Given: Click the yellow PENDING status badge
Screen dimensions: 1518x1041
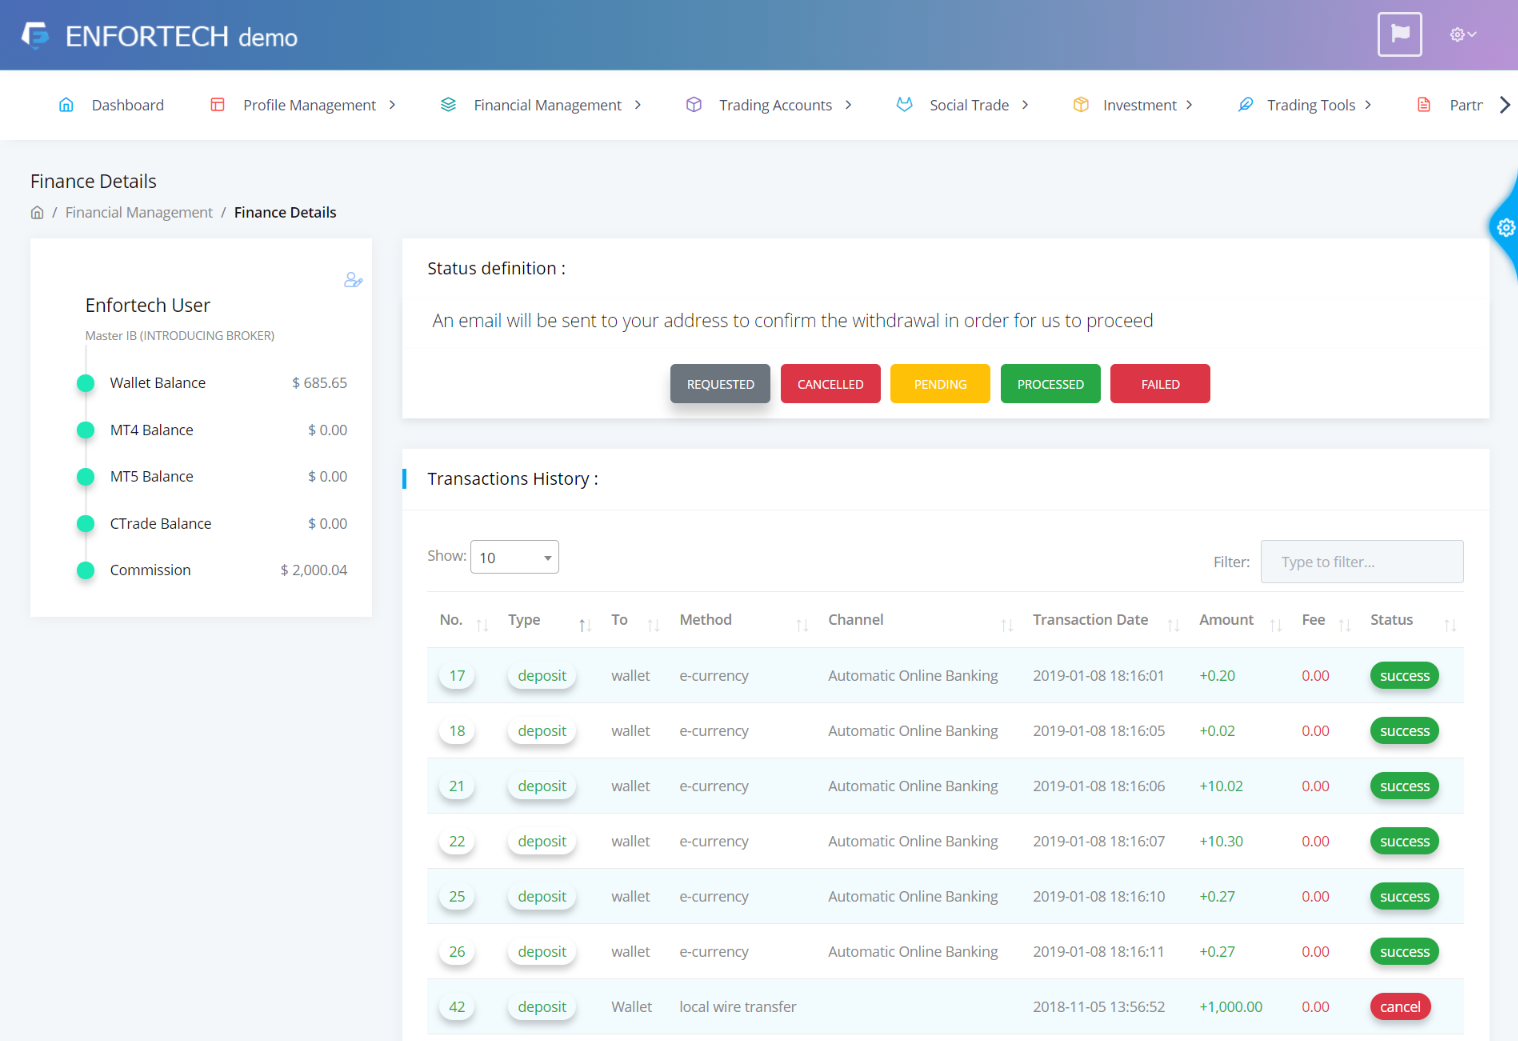Looking at the screenshot, I should click(940, 384).
